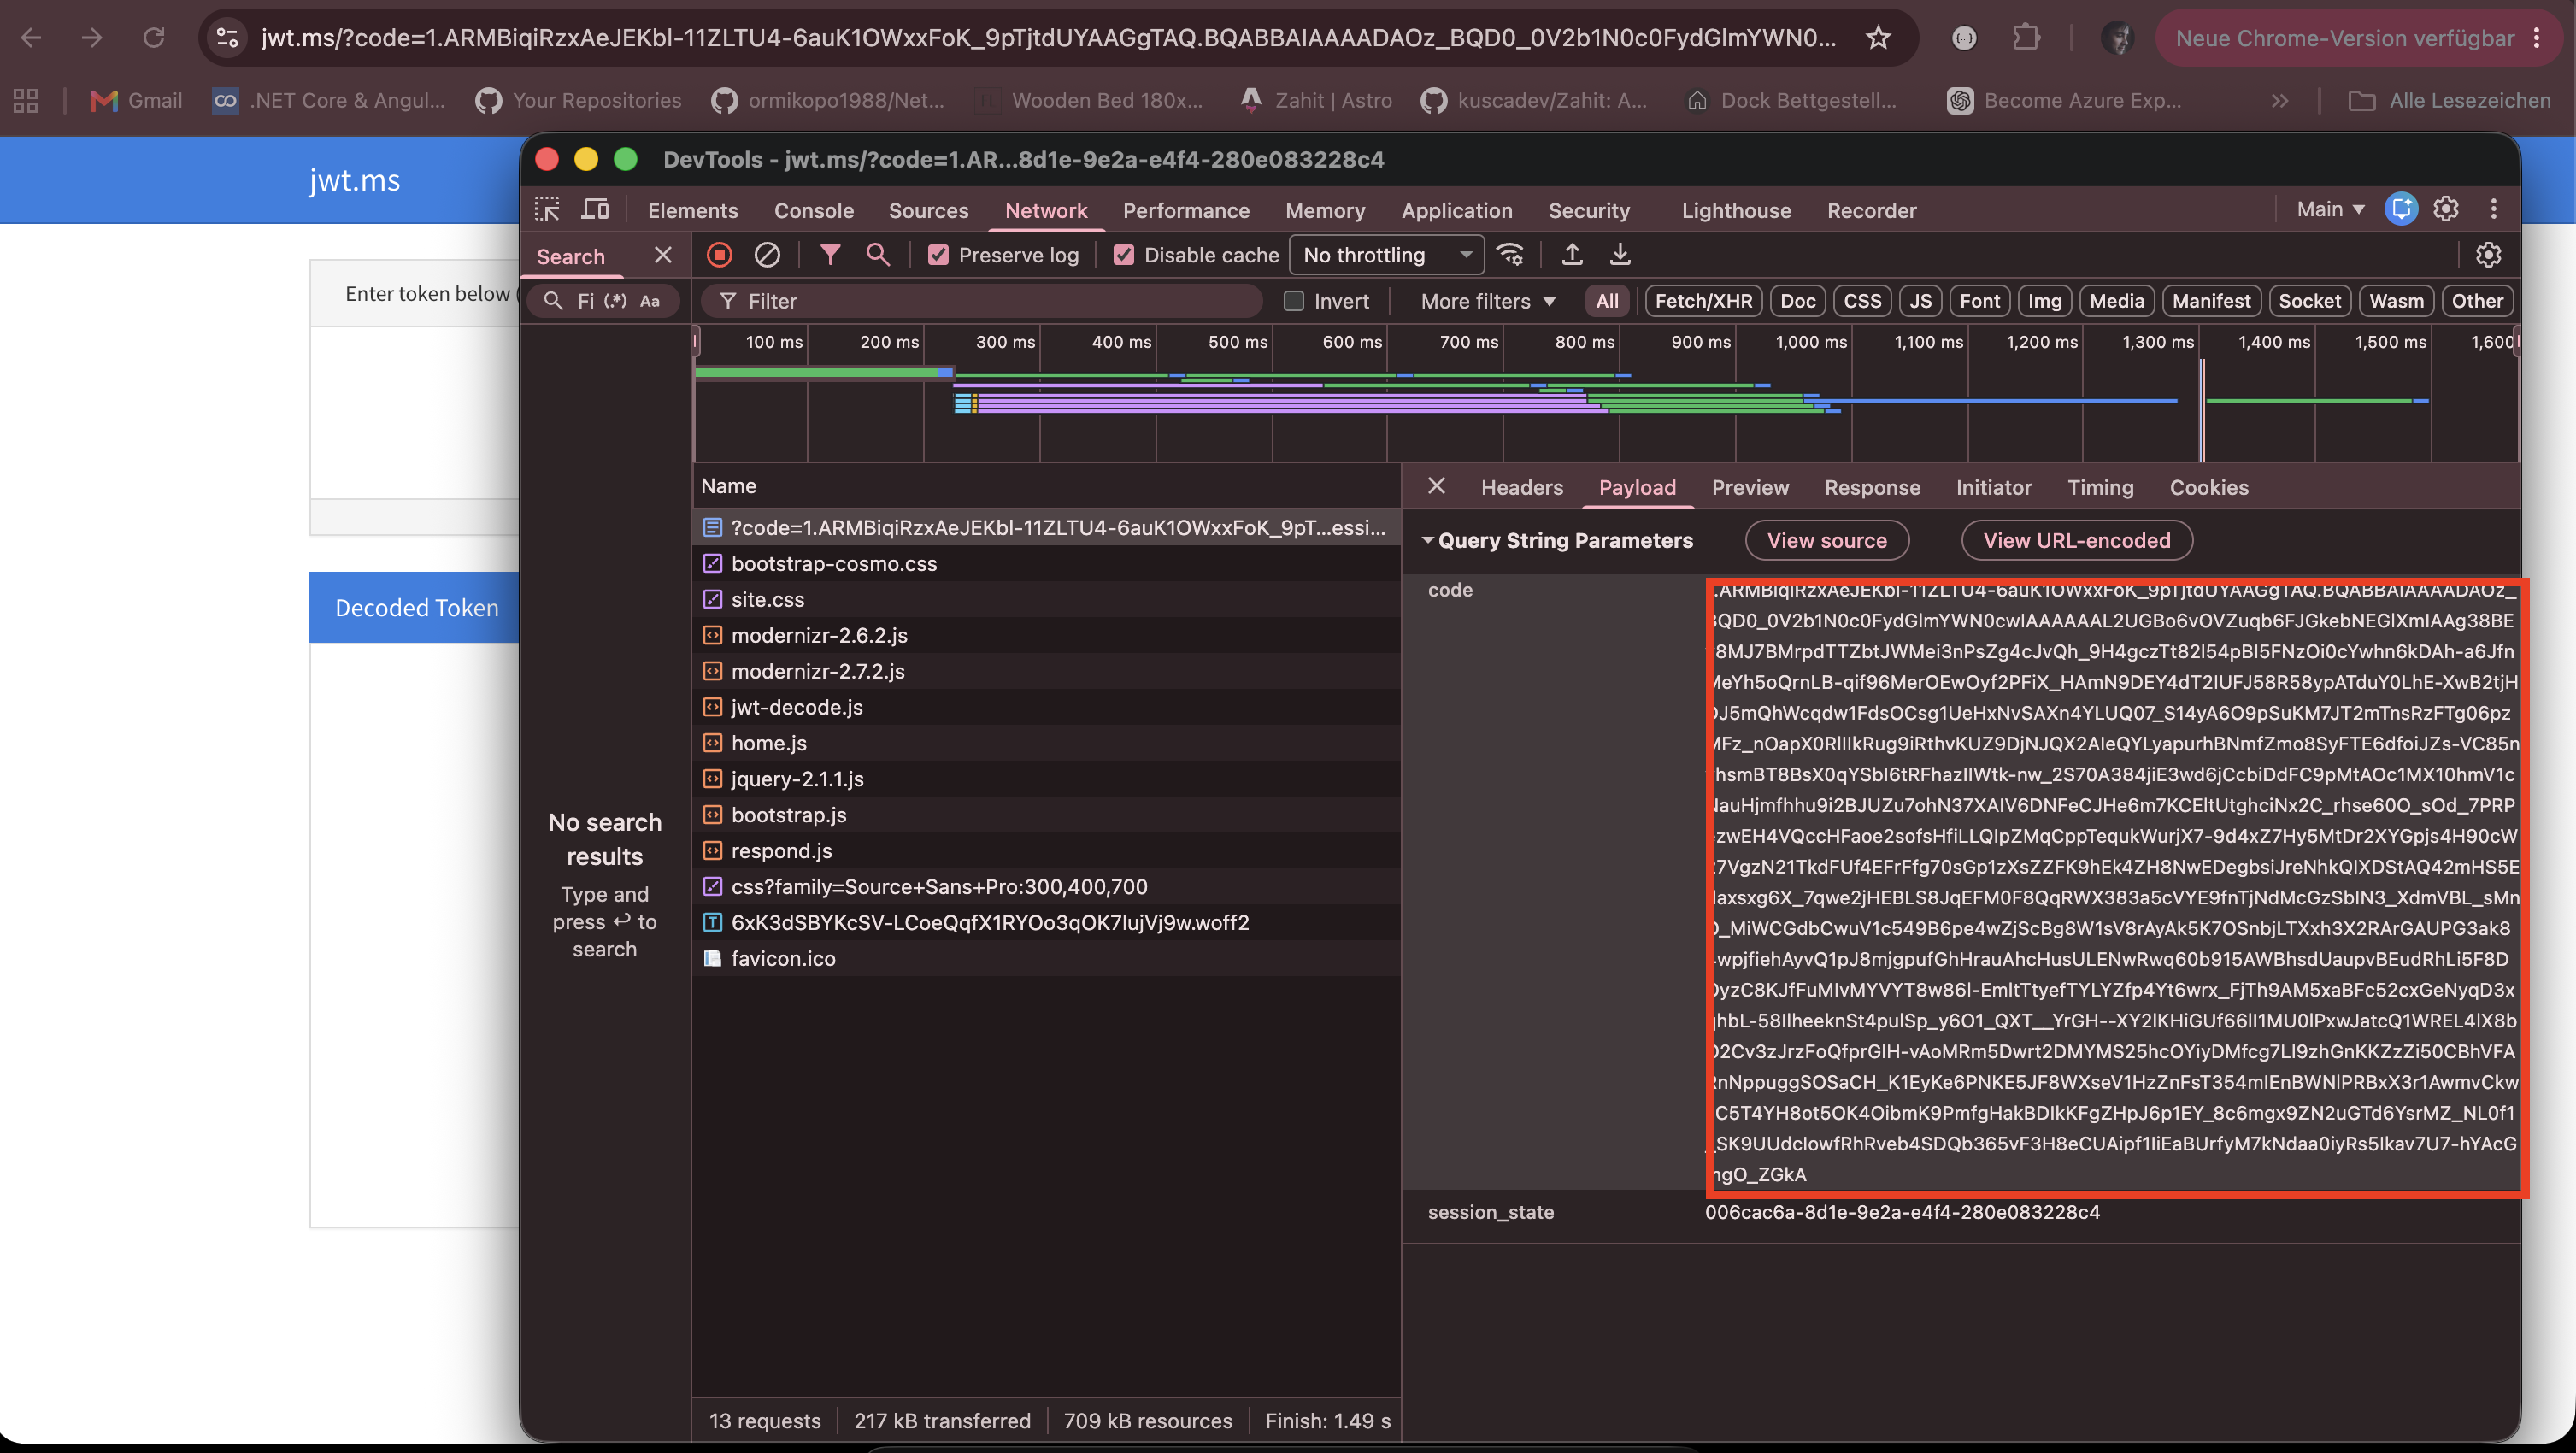Screen dimensions: 2576x1453
Task: Bookmark this page star icon
Action: (1878, 38)
